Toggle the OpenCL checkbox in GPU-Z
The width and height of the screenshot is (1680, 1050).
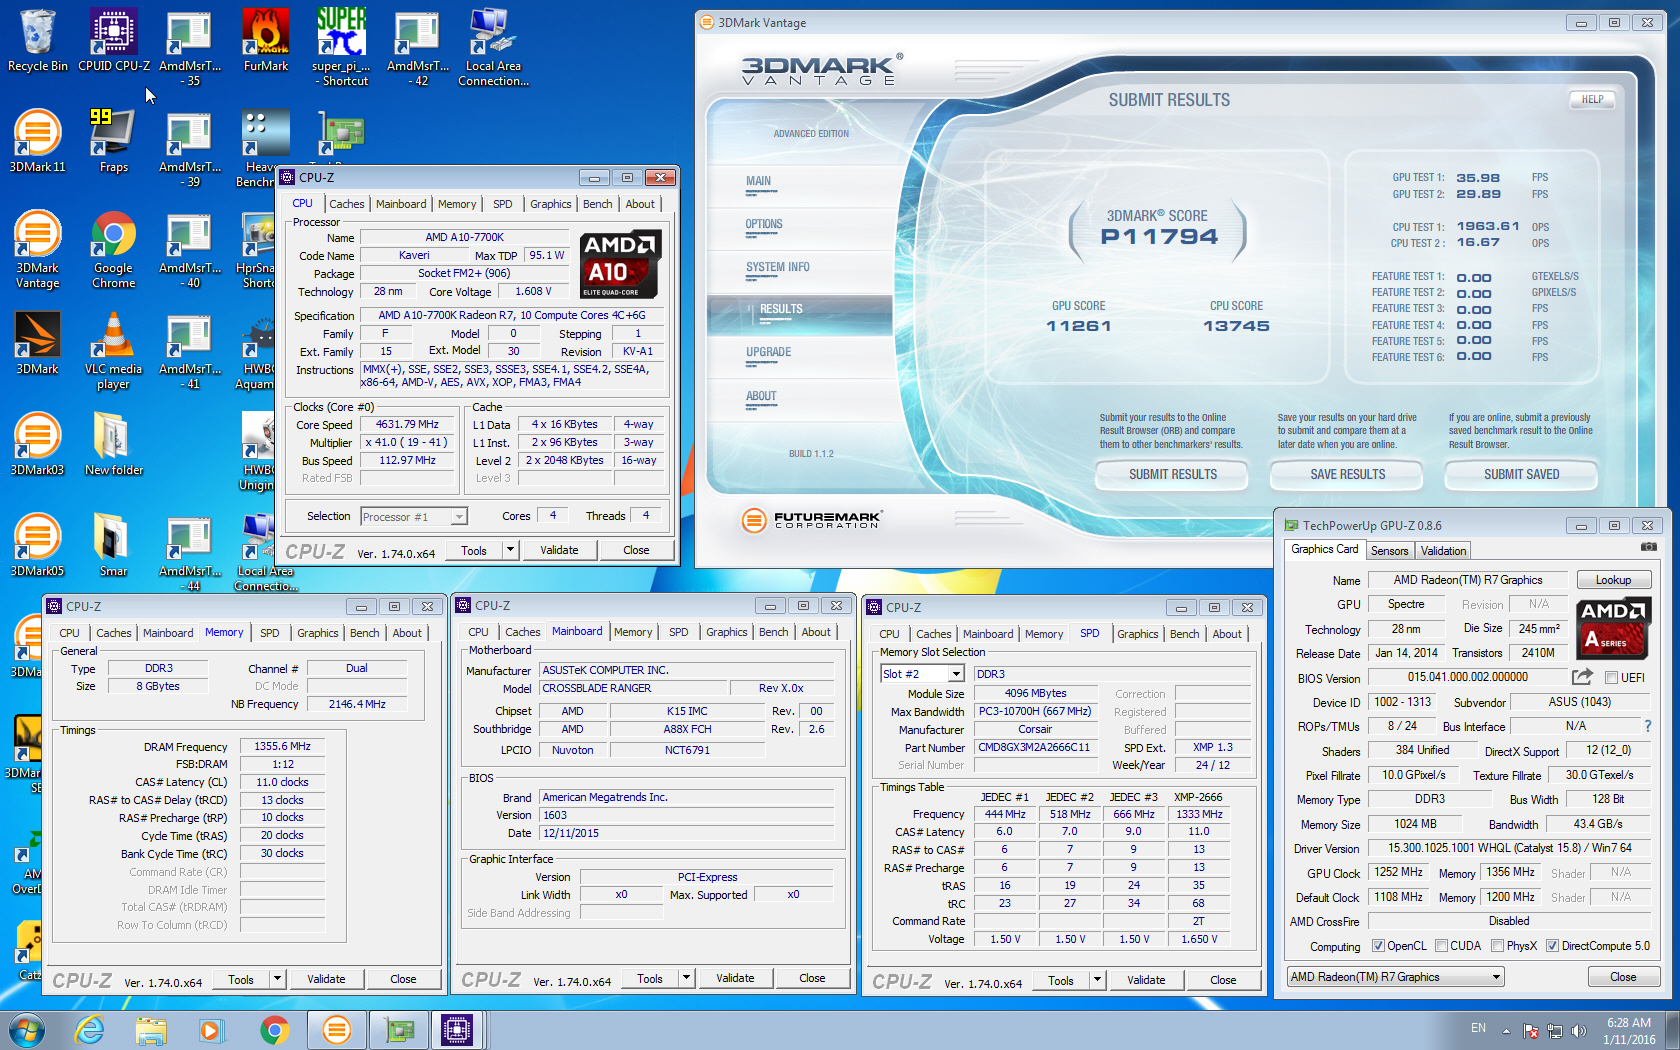click(x=1378, y=946)
